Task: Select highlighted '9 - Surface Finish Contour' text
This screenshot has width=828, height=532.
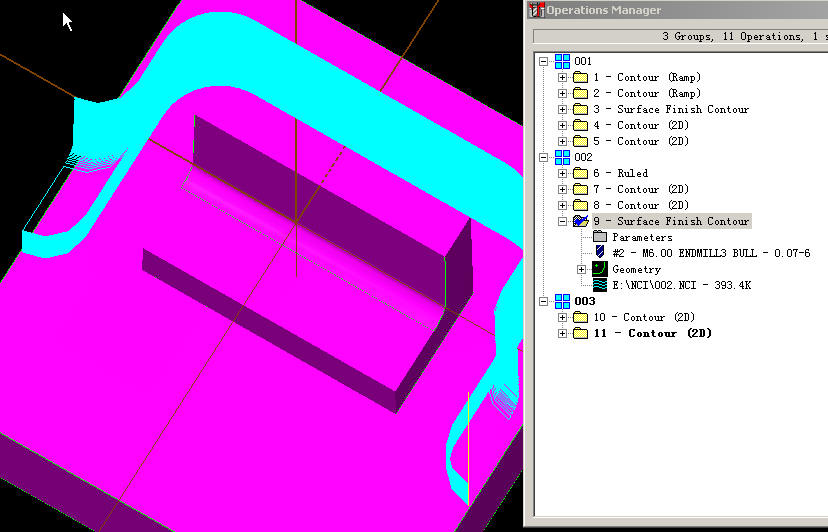Action: tap(671, 221)
